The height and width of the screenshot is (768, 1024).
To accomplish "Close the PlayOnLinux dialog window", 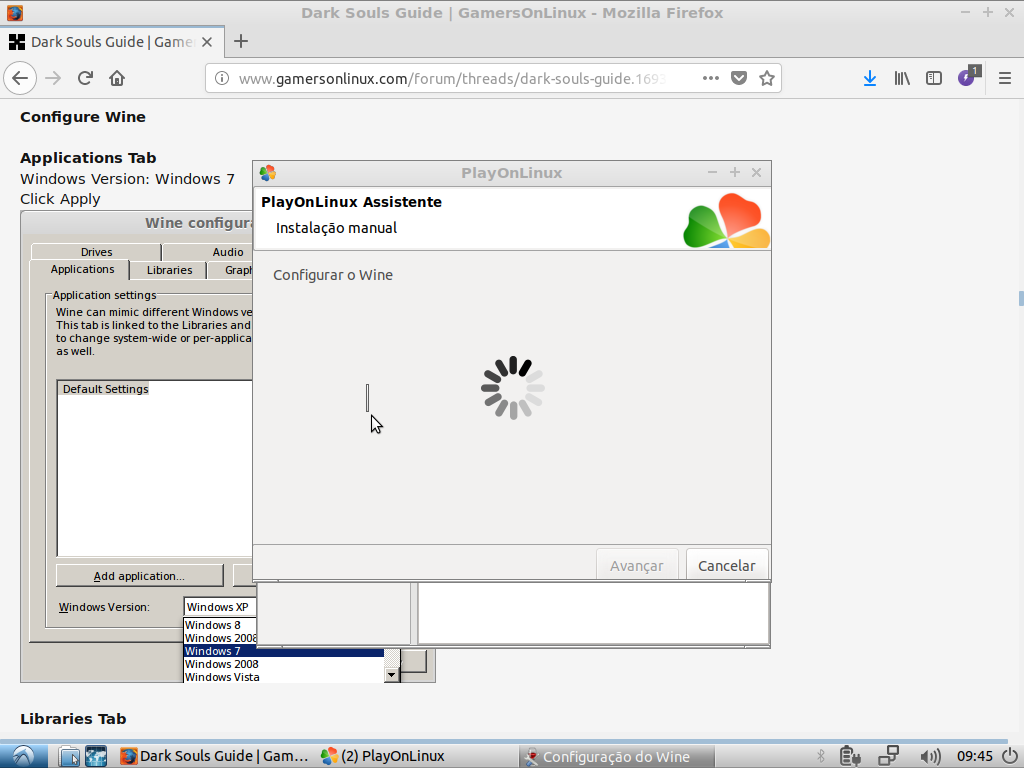I will click(x=756, y=172).
